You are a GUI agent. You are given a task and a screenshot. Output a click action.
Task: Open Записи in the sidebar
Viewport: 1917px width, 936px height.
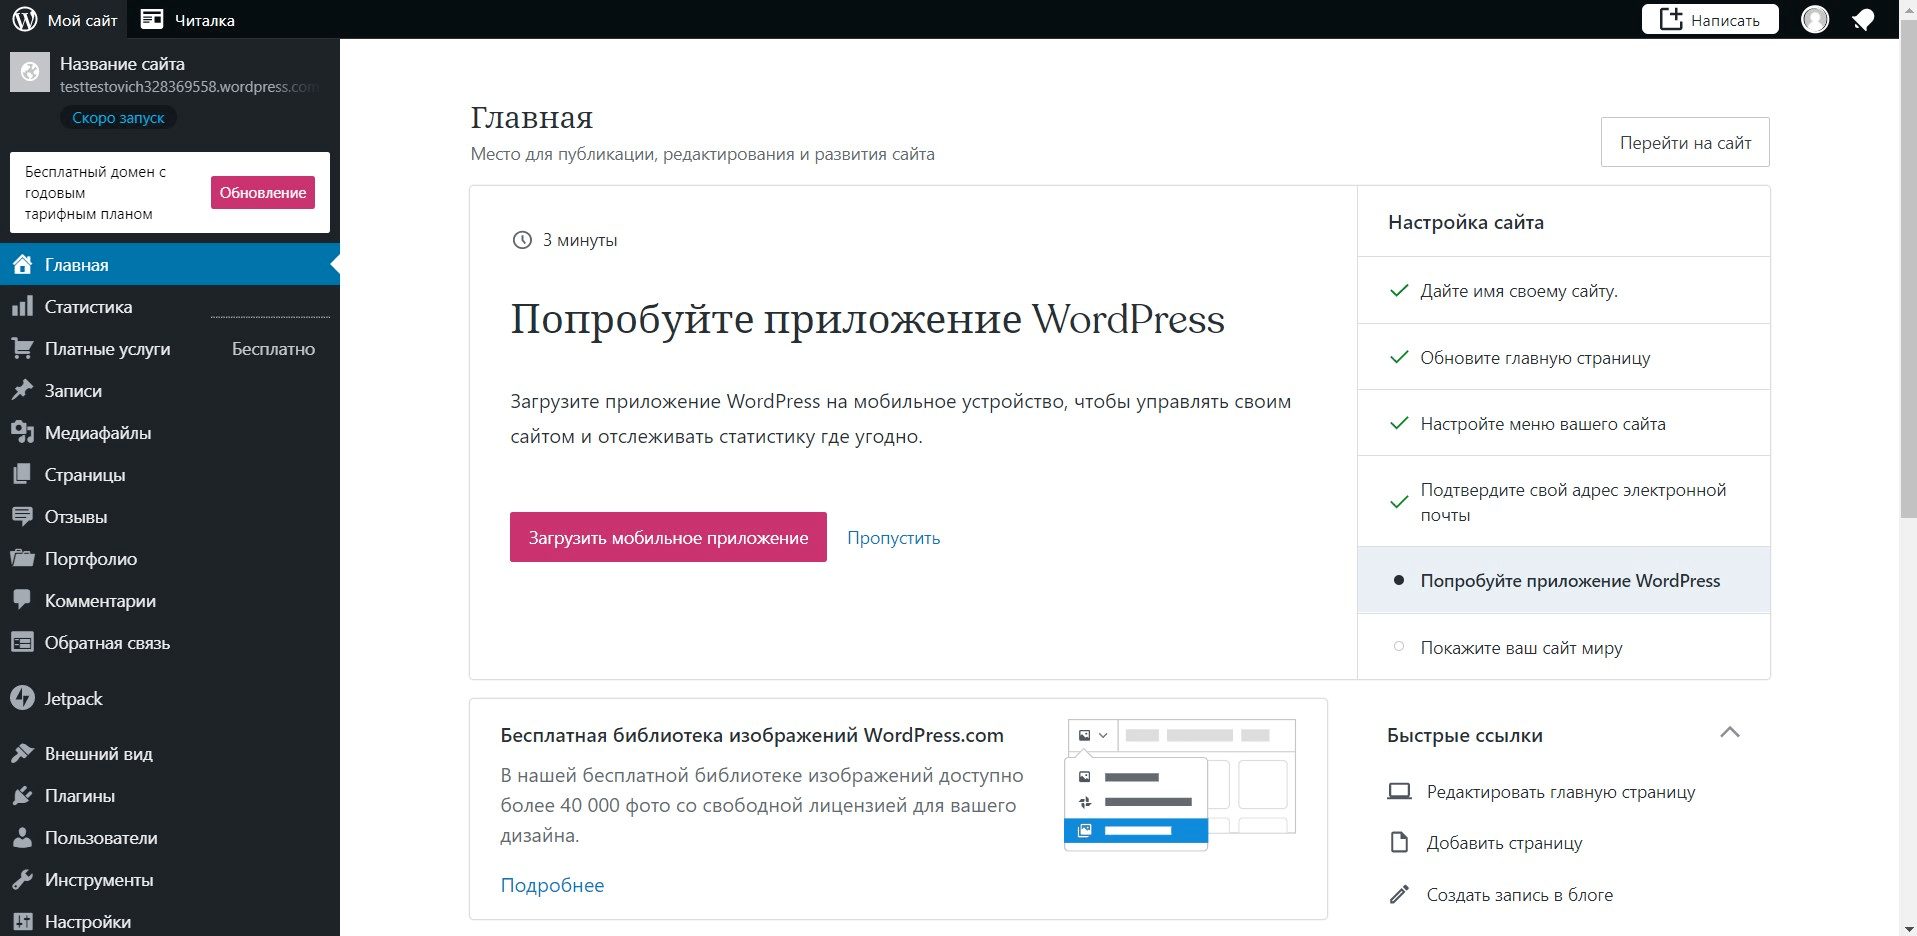coord(170,390)
